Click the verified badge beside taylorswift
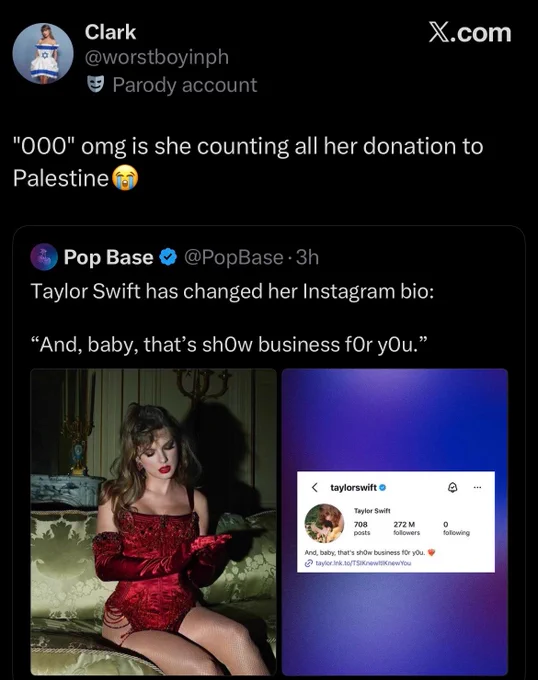Screen dimensions: 538x680 coord(382,487)
